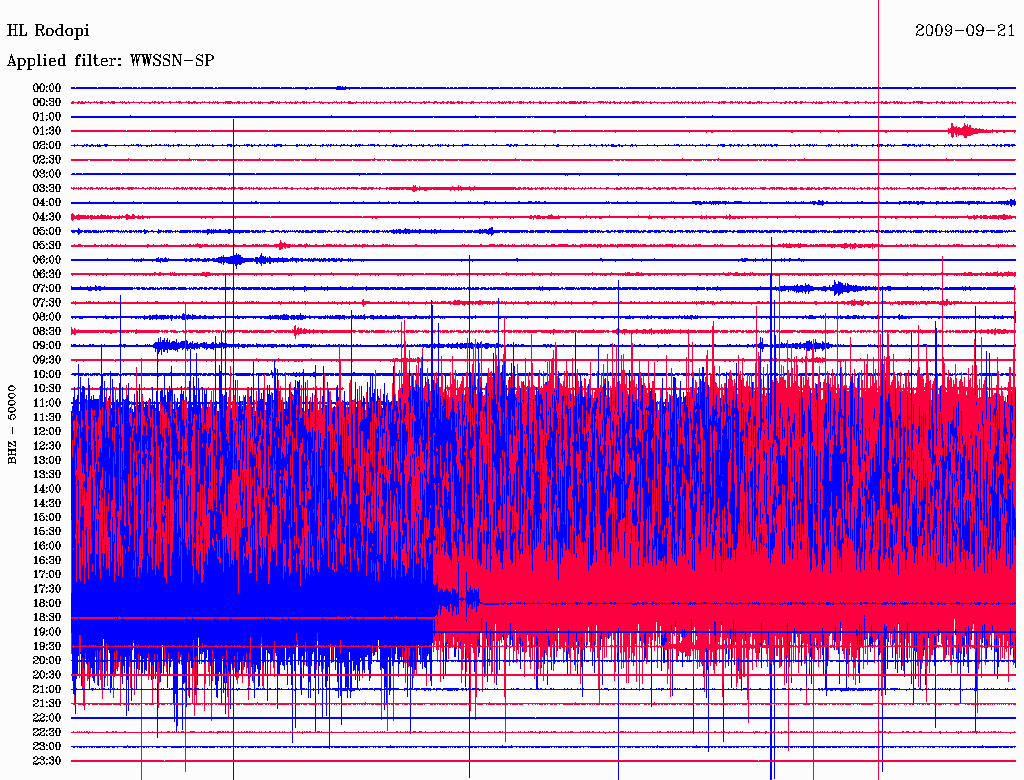Viewport: 1024px width, 780px height.
Task: Click the red wave burst on 08:30 trace
Action: pos(298,331)
